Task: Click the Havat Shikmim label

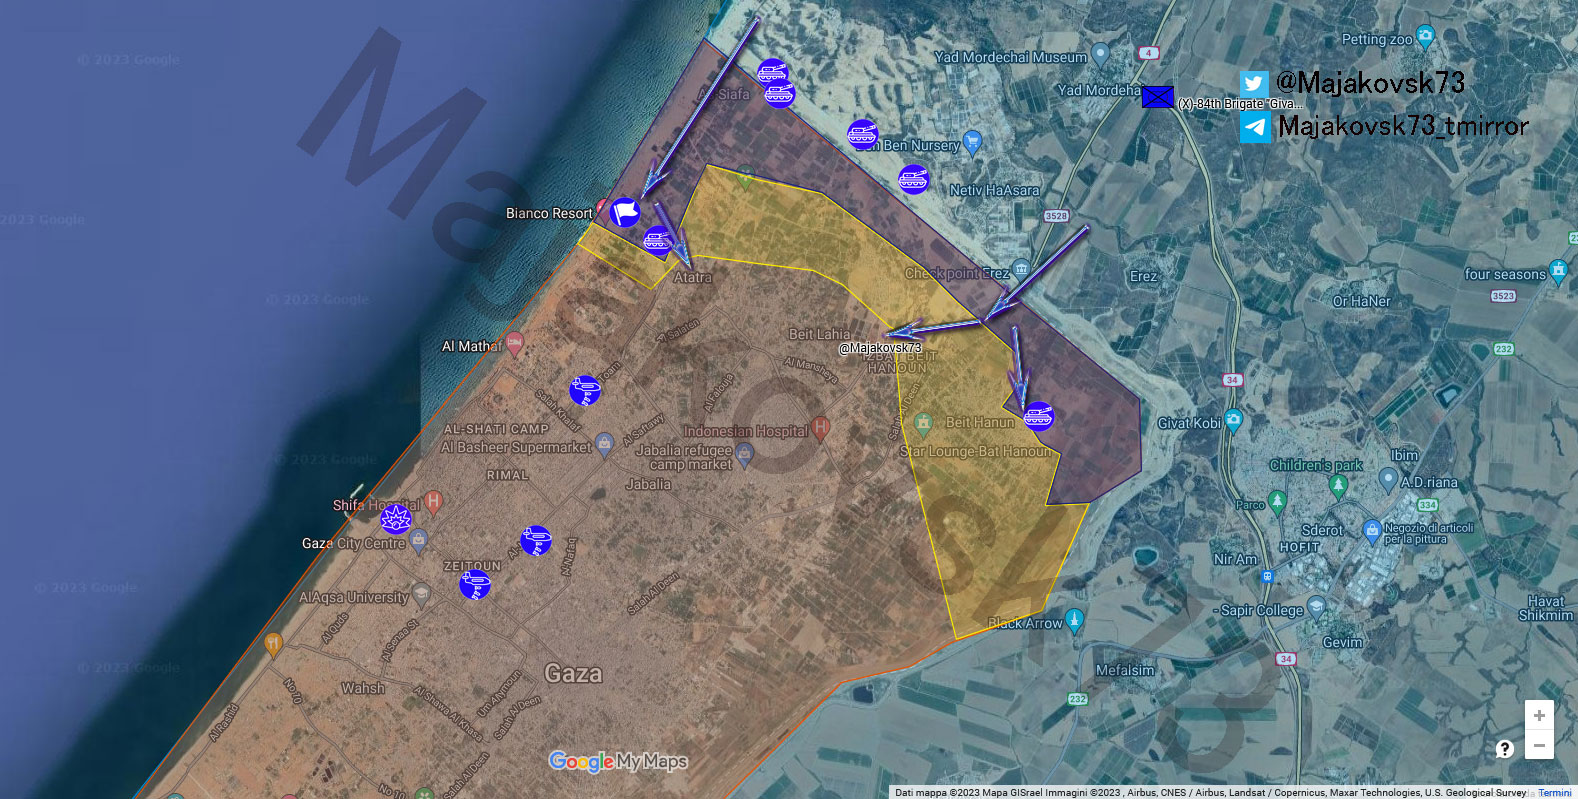Action: pos(1545,608)
